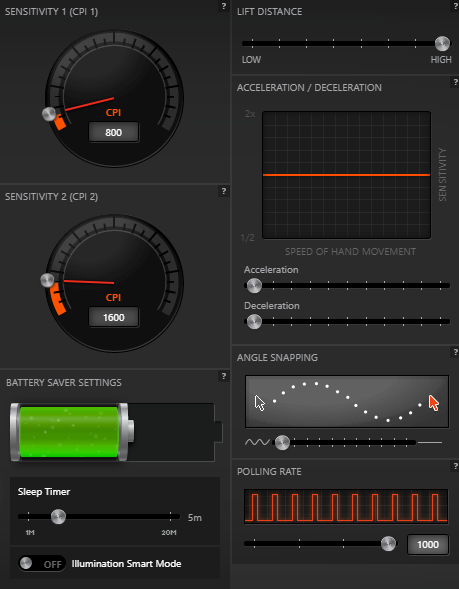Viewport: 459px width, 589px height.
Task: Click the Acceleration slider handle
Action: pos(254,285)
